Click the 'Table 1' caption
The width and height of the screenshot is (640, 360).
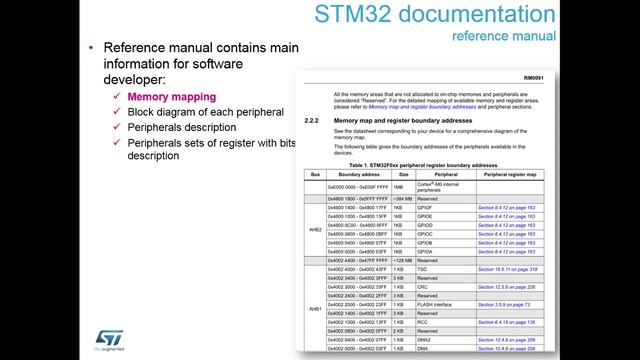tap(423, 165)
